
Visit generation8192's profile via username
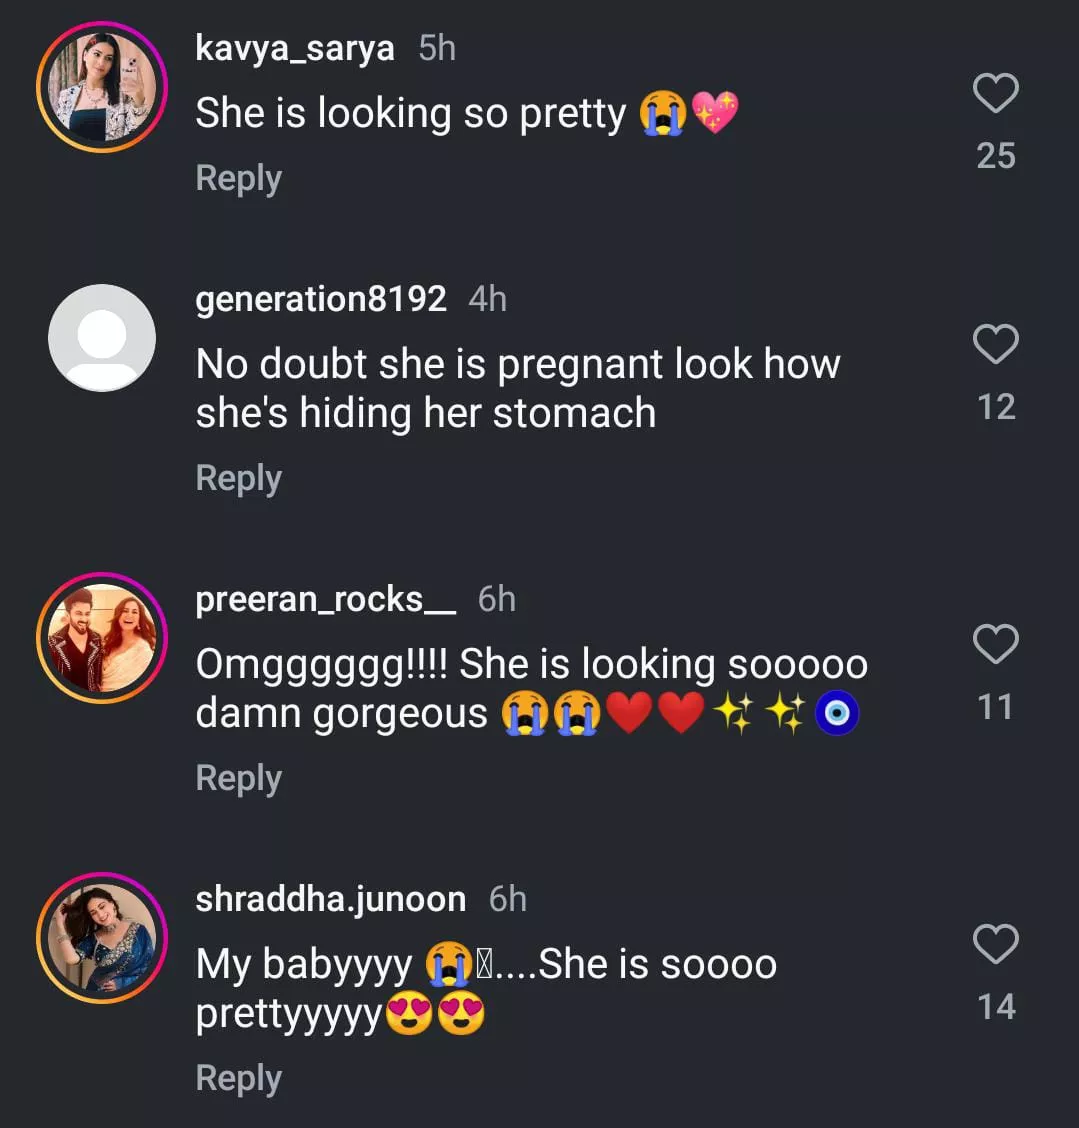(321, 299)
